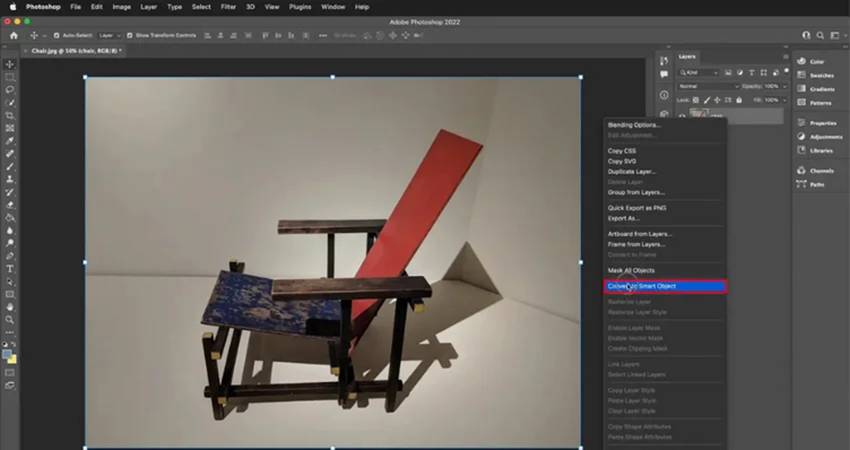Switch to the Chair.jpg document tab
The image size is (850, 450).
[x=76, y=50]
